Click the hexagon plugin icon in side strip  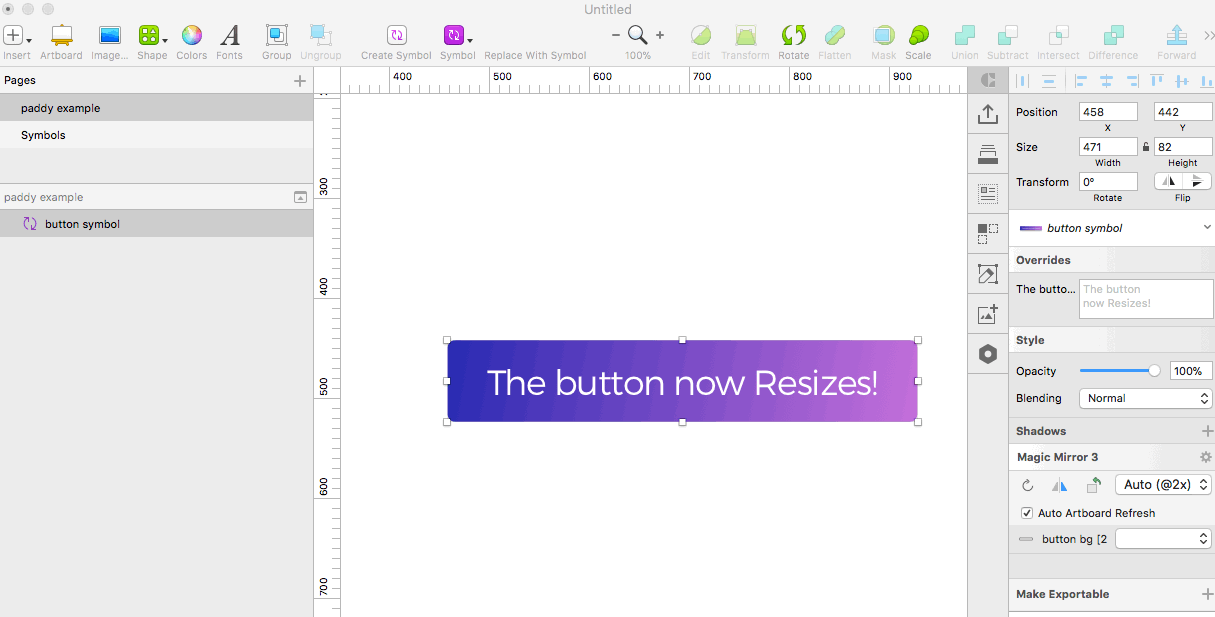(988, 354)
